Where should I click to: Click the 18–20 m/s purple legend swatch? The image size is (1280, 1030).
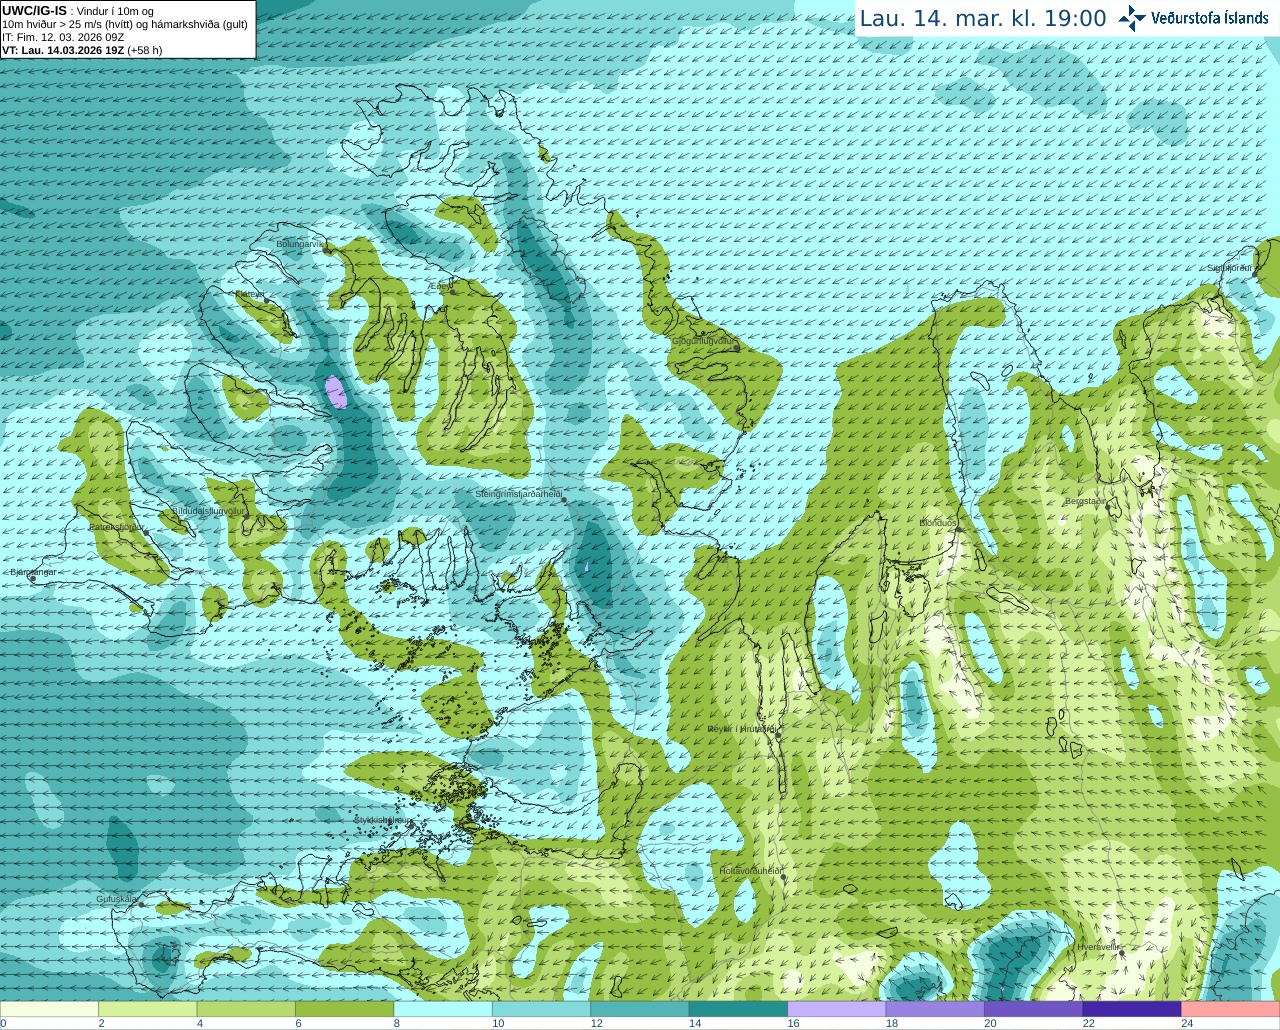click(x=935, y=1009)
